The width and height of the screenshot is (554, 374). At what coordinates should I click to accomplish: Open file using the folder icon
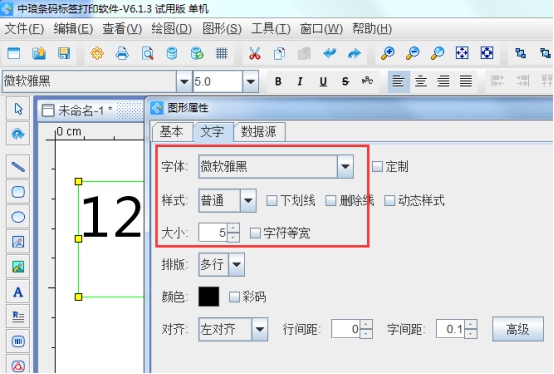[x=39, y=54]
